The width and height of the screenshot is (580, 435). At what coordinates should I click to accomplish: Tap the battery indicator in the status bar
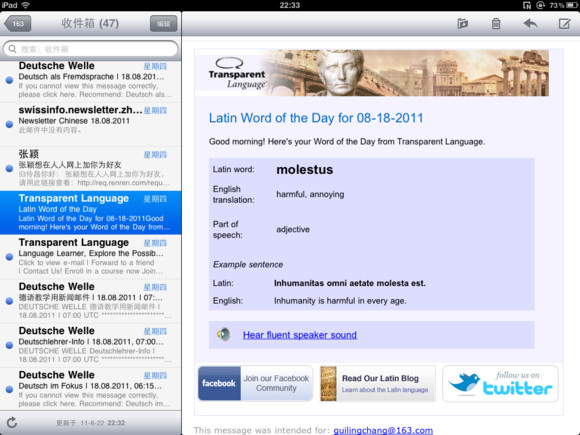point(572,5)
